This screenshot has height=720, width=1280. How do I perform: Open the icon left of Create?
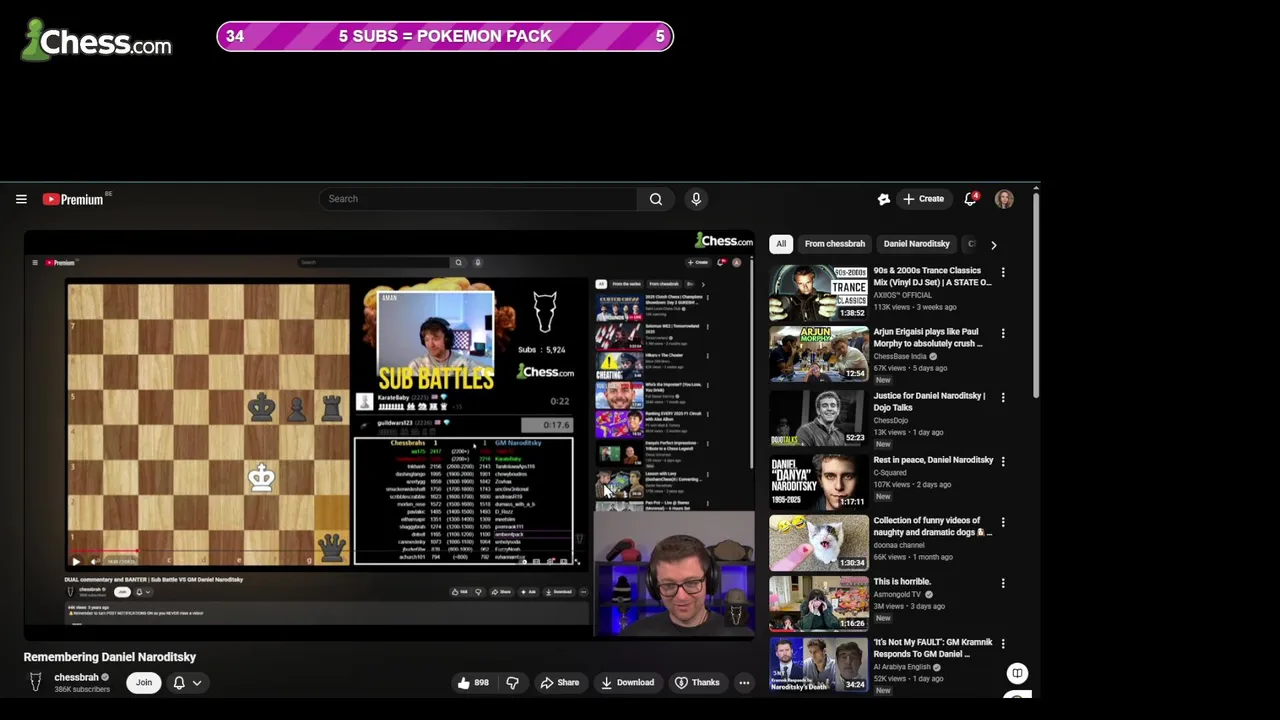tap(883, 199)
